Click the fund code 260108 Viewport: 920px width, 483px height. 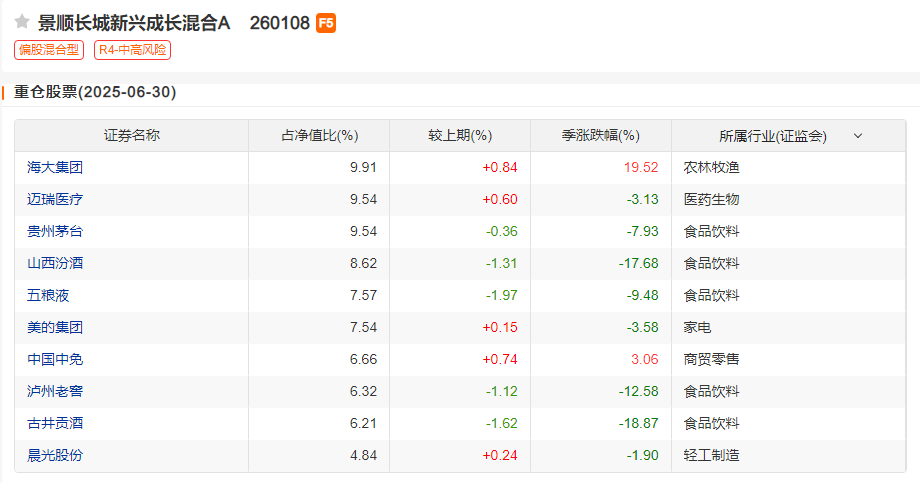[x=279, y=23]
